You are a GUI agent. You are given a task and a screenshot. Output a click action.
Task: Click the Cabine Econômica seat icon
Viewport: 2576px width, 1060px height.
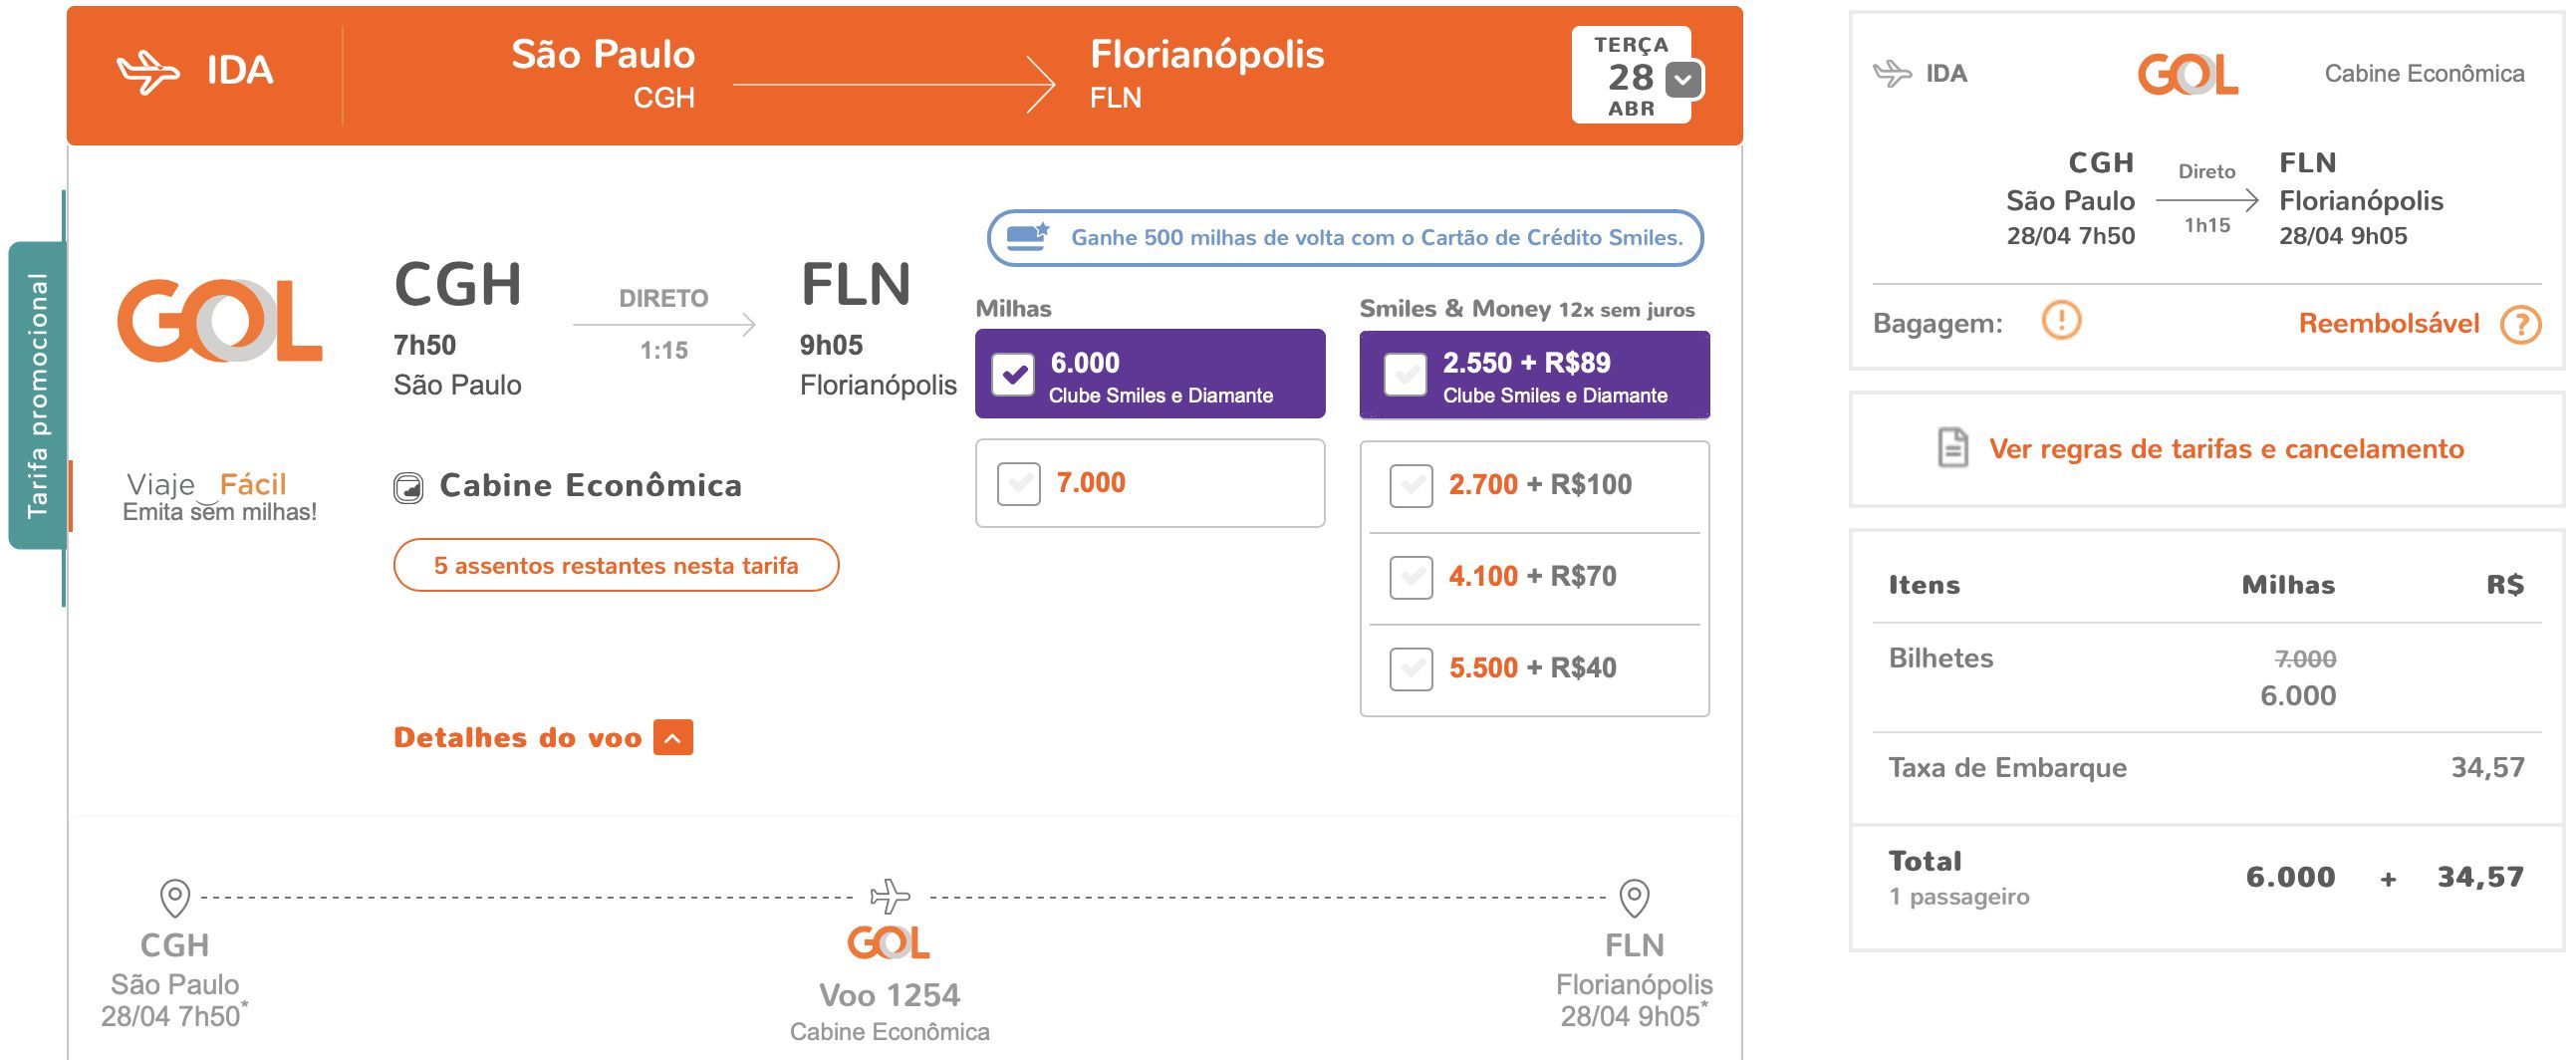pyautogui.click(x=408, y=488)
